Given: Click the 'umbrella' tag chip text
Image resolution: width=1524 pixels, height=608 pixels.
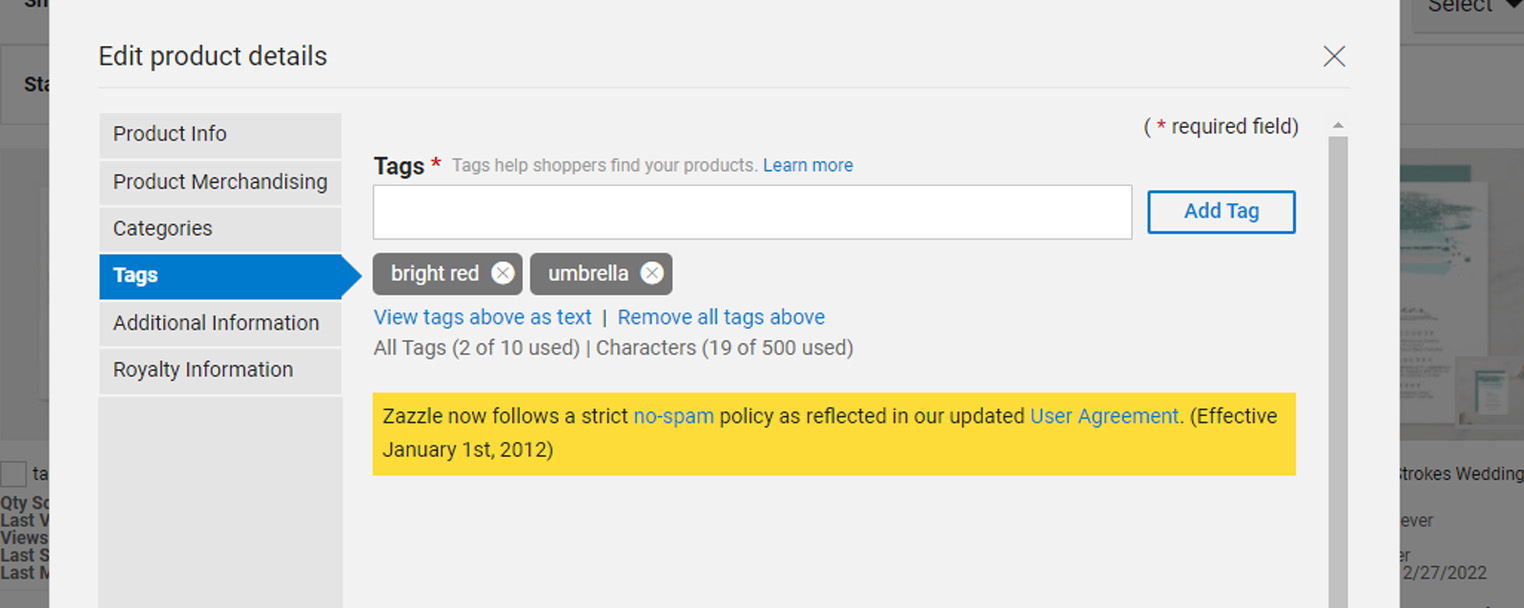Looking at the screenshot, I should point(588,274).
